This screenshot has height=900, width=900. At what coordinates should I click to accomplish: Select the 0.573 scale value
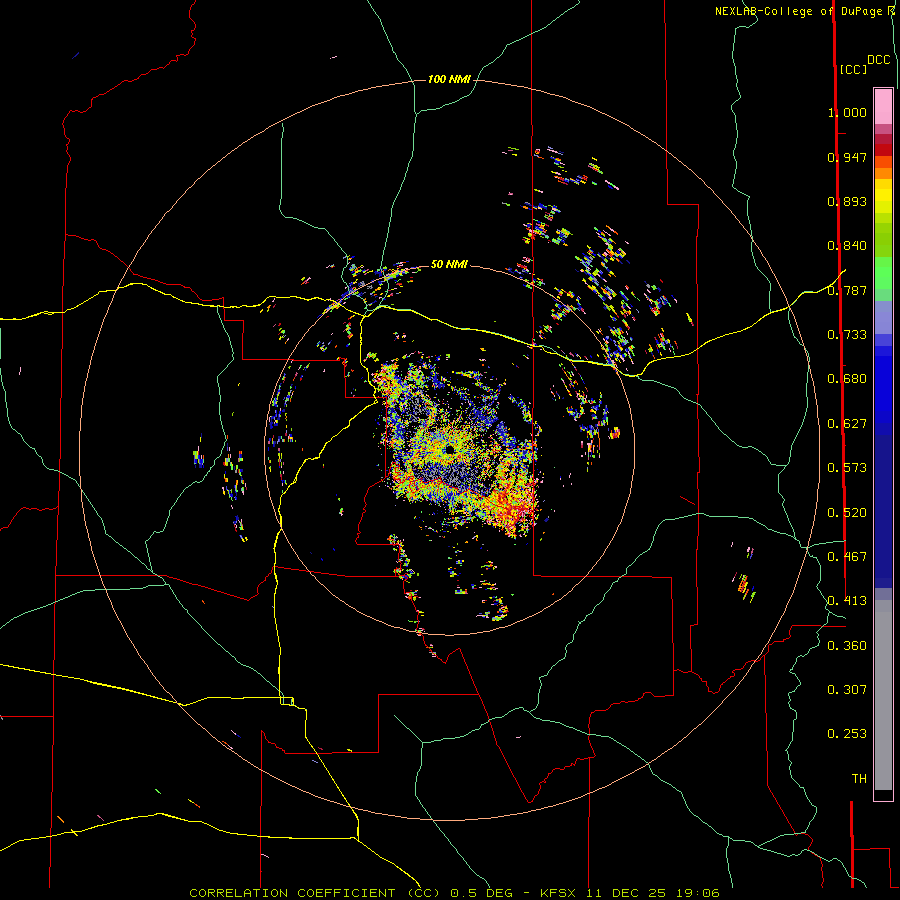pos(847,468)
